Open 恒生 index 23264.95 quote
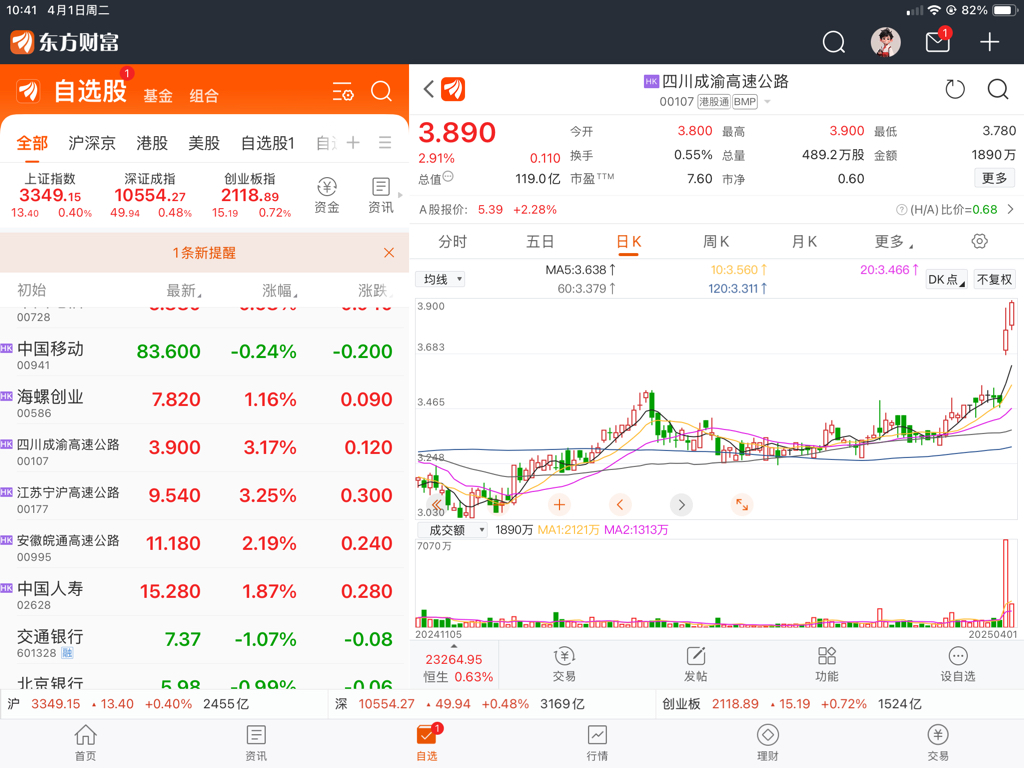 tap(454, 667)
